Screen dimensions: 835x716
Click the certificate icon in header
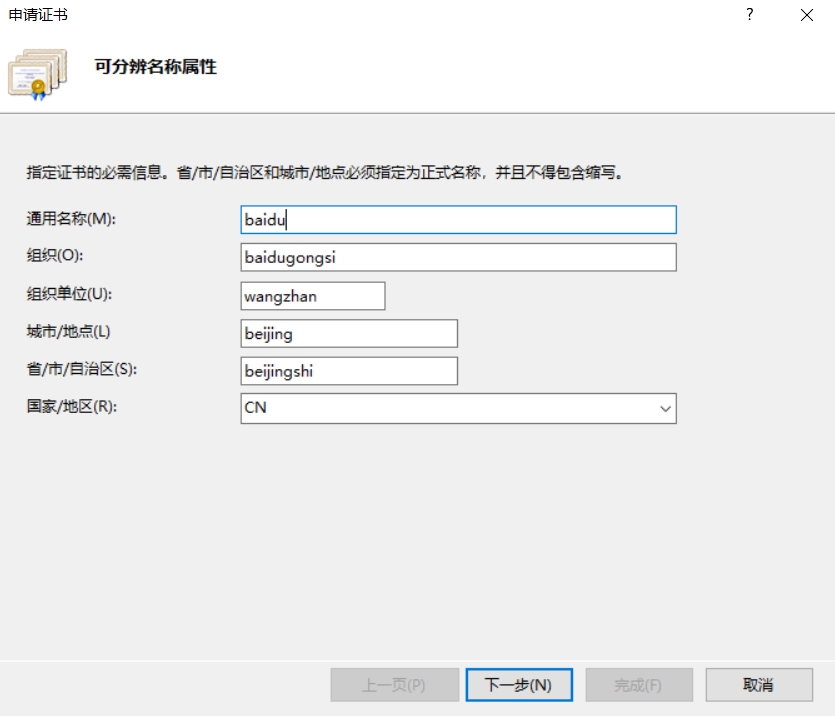point(37,74)
